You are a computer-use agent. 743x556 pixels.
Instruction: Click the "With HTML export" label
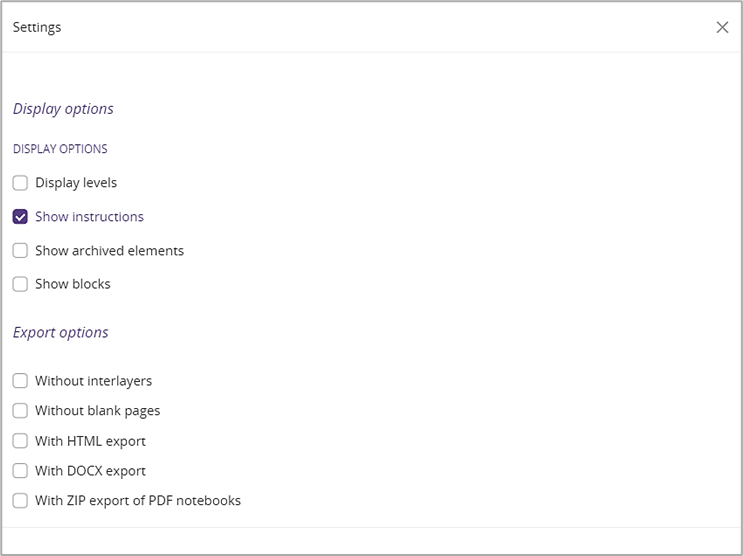[x=90, y=441]
